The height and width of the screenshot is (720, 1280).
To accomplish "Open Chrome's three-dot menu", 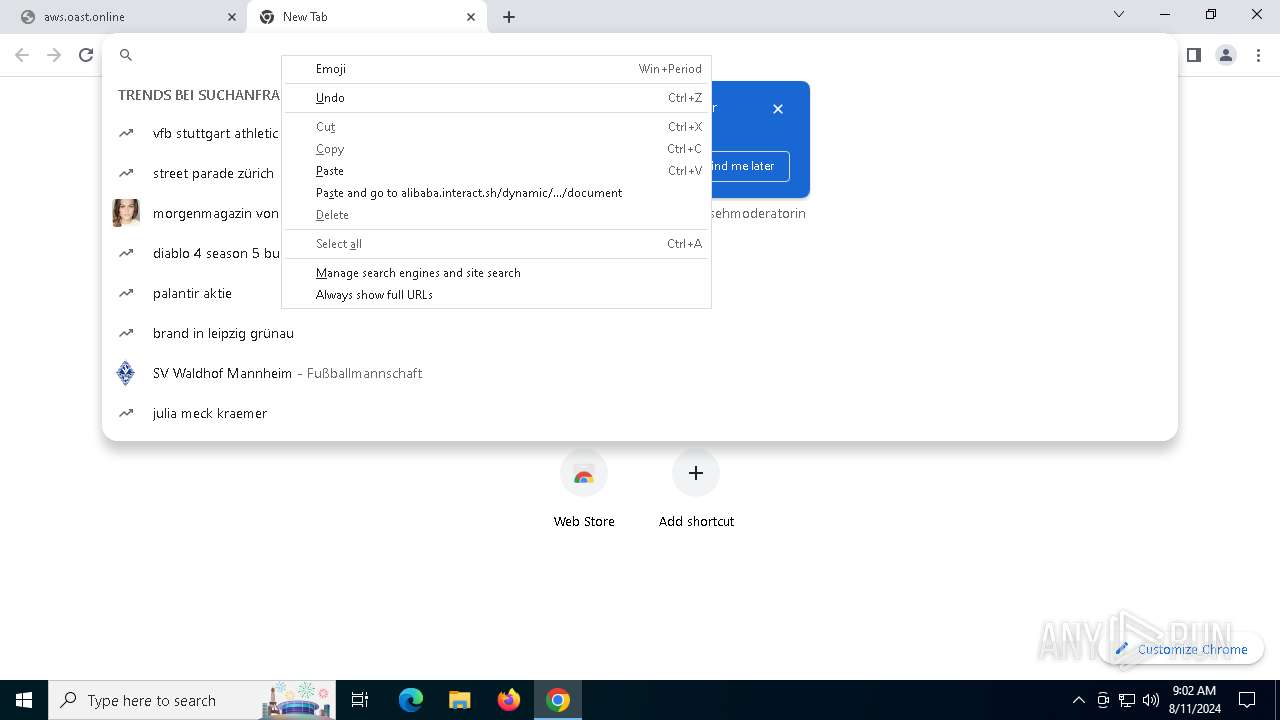I will (1258, 55).
